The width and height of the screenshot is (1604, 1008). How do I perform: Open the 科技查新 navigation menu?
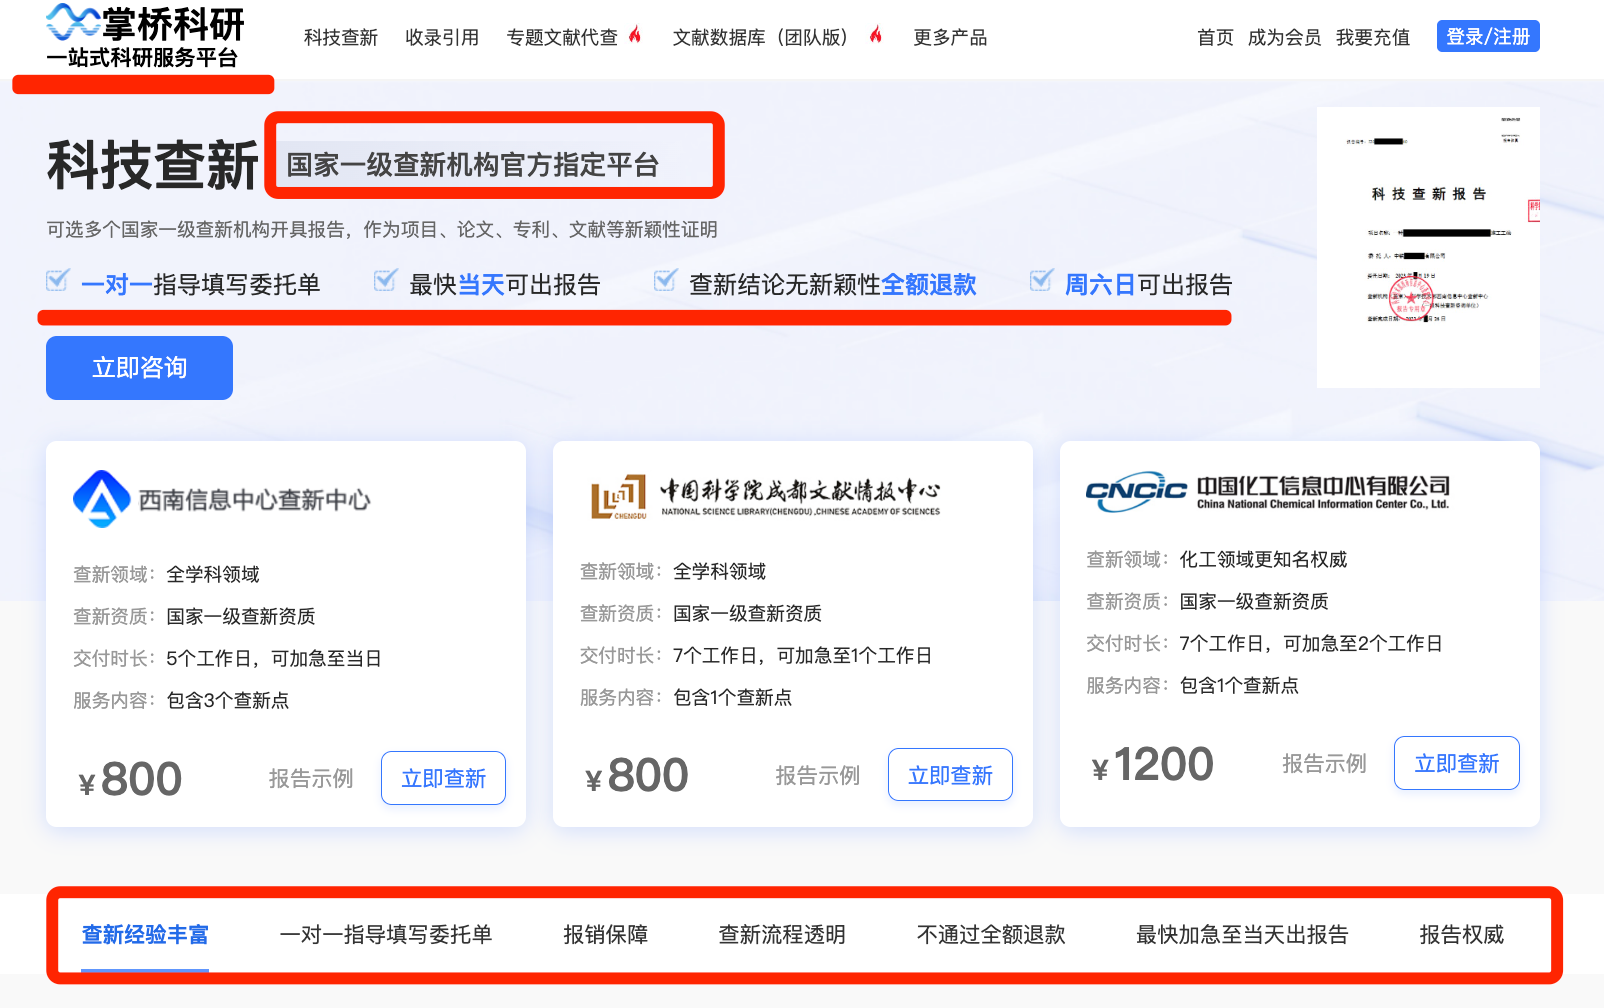(341, 37)
